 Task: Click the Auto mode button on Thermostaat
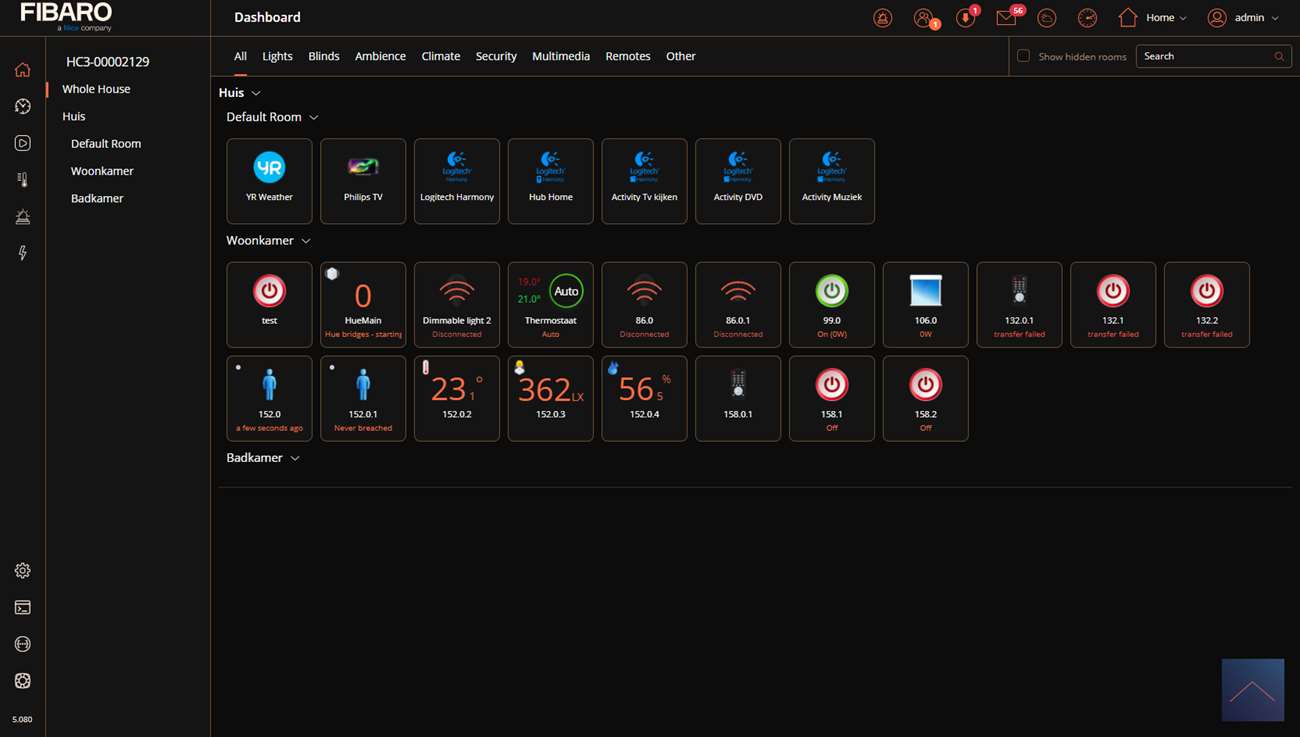[x=566, y=291]
